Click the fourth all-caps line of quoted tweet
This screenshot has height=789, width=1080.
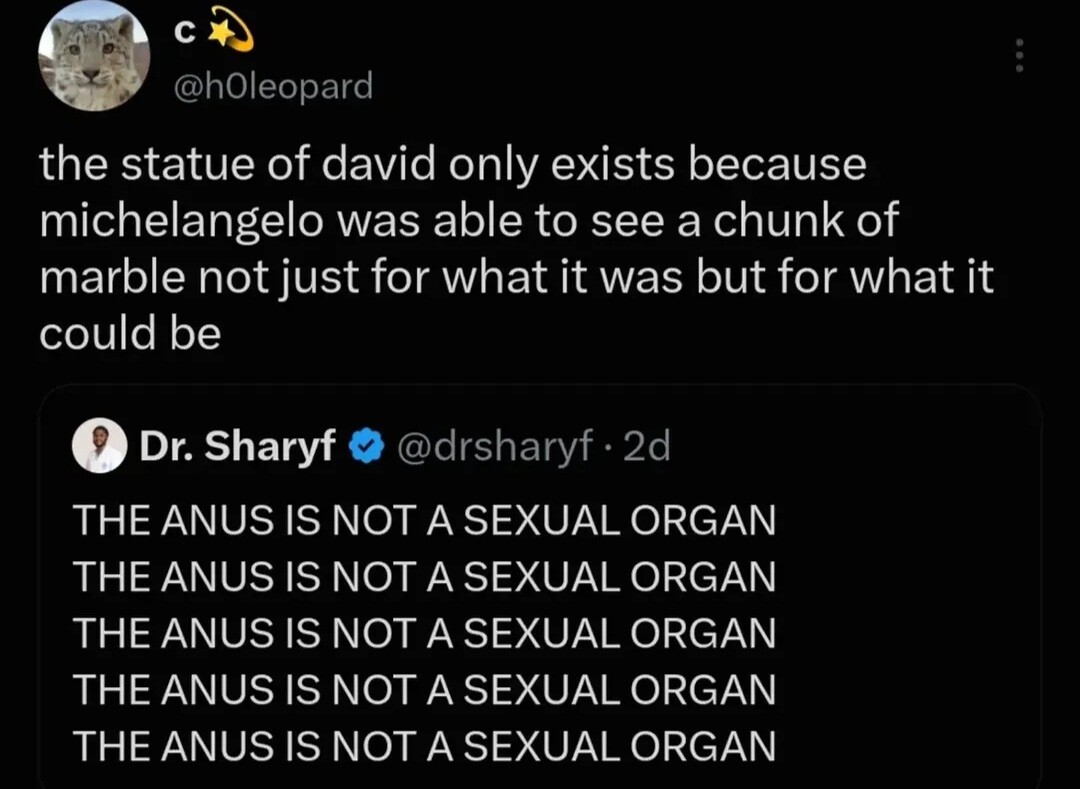424,688
